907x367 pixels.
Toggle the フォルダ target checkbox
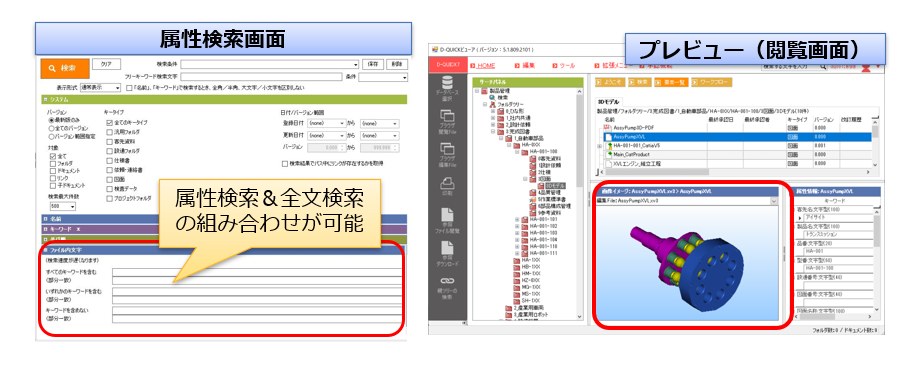tap(53, 164)
